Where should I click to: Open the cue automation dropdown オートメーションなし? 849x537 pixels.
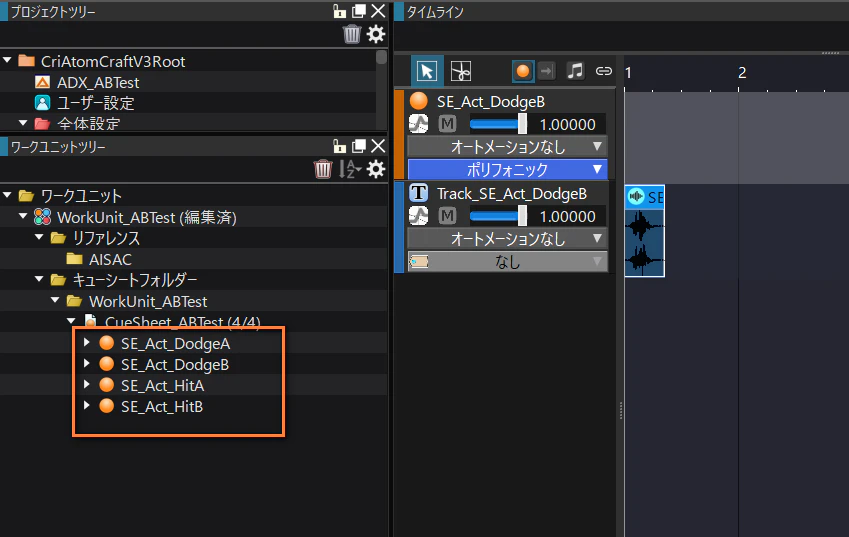(x=507, y=147)
